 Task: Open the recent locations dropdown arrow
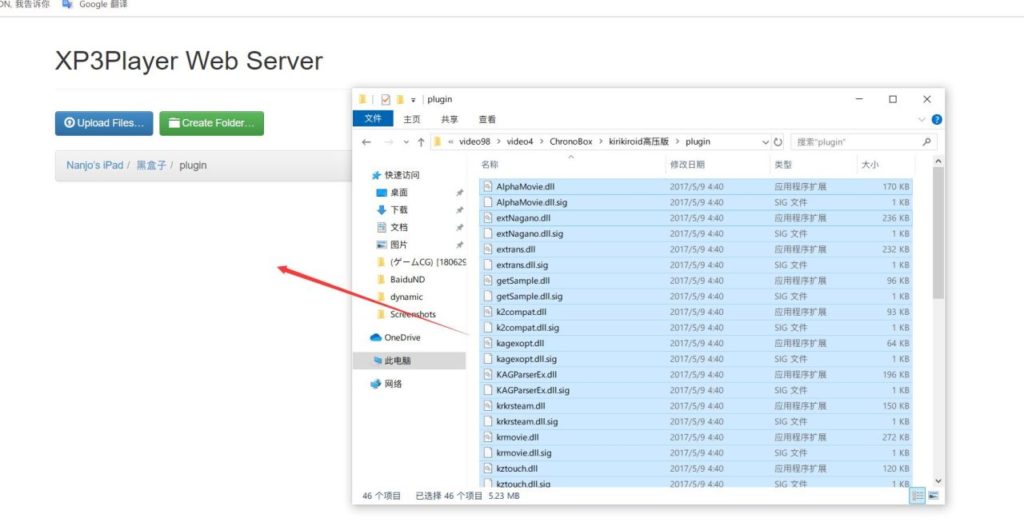click(405, 142)
